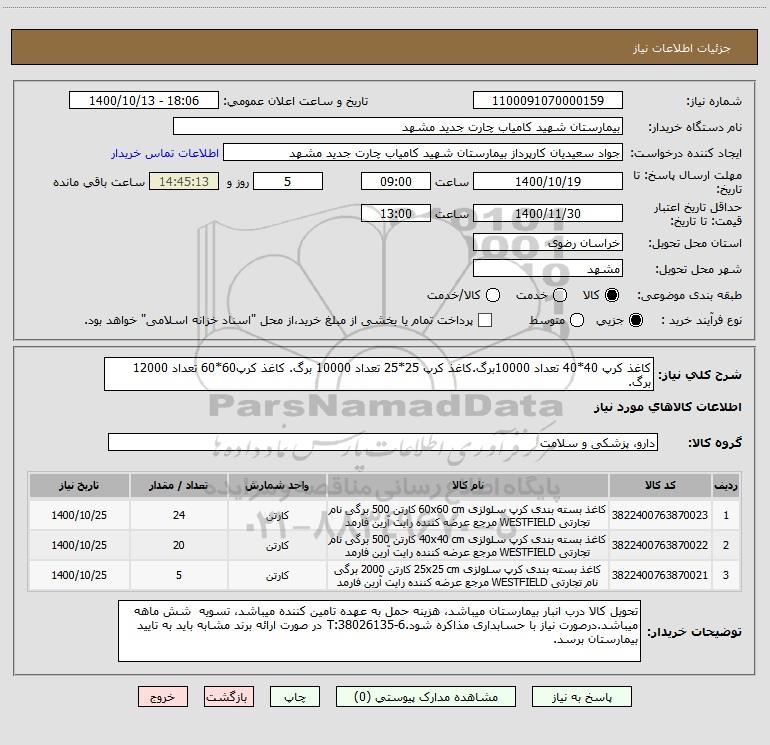The image size is (770, 745).
Task: Click the تاریخ نیاز column header
Action: click(x=79, y=486)
